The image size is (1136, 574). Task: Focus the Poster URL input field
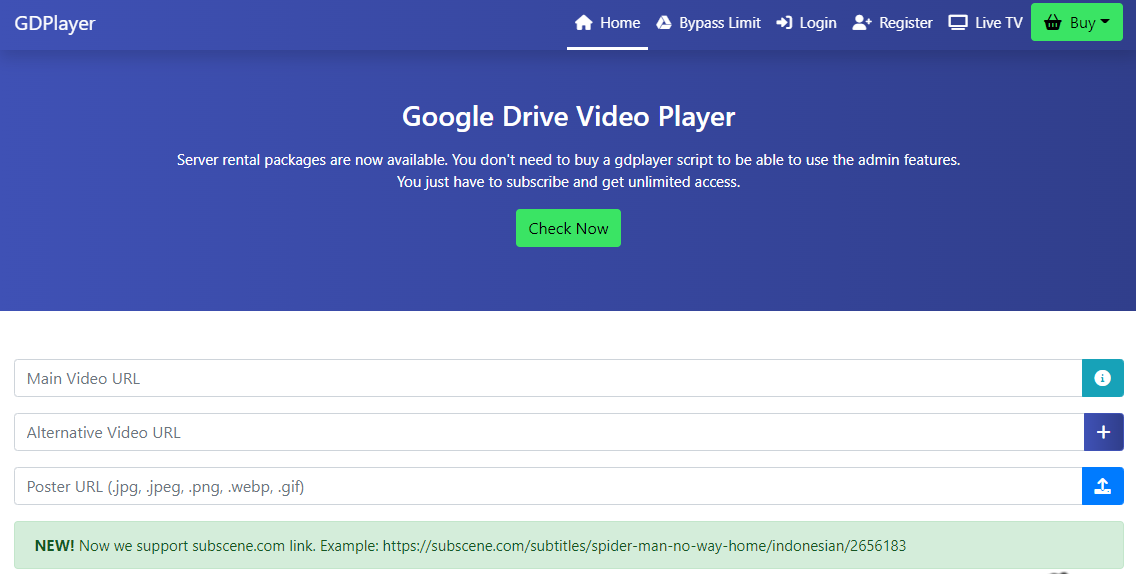pos(548,486)
